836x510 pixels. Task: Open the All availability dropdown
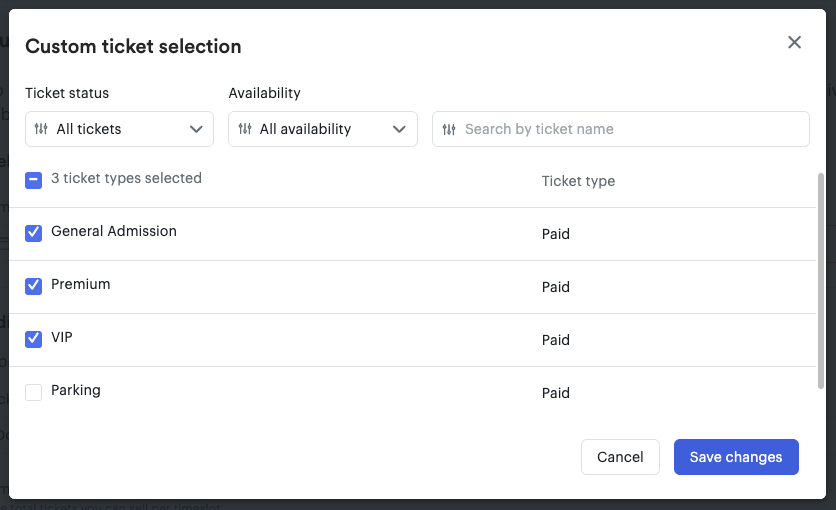pyautogui.click(x=323, y=129)
